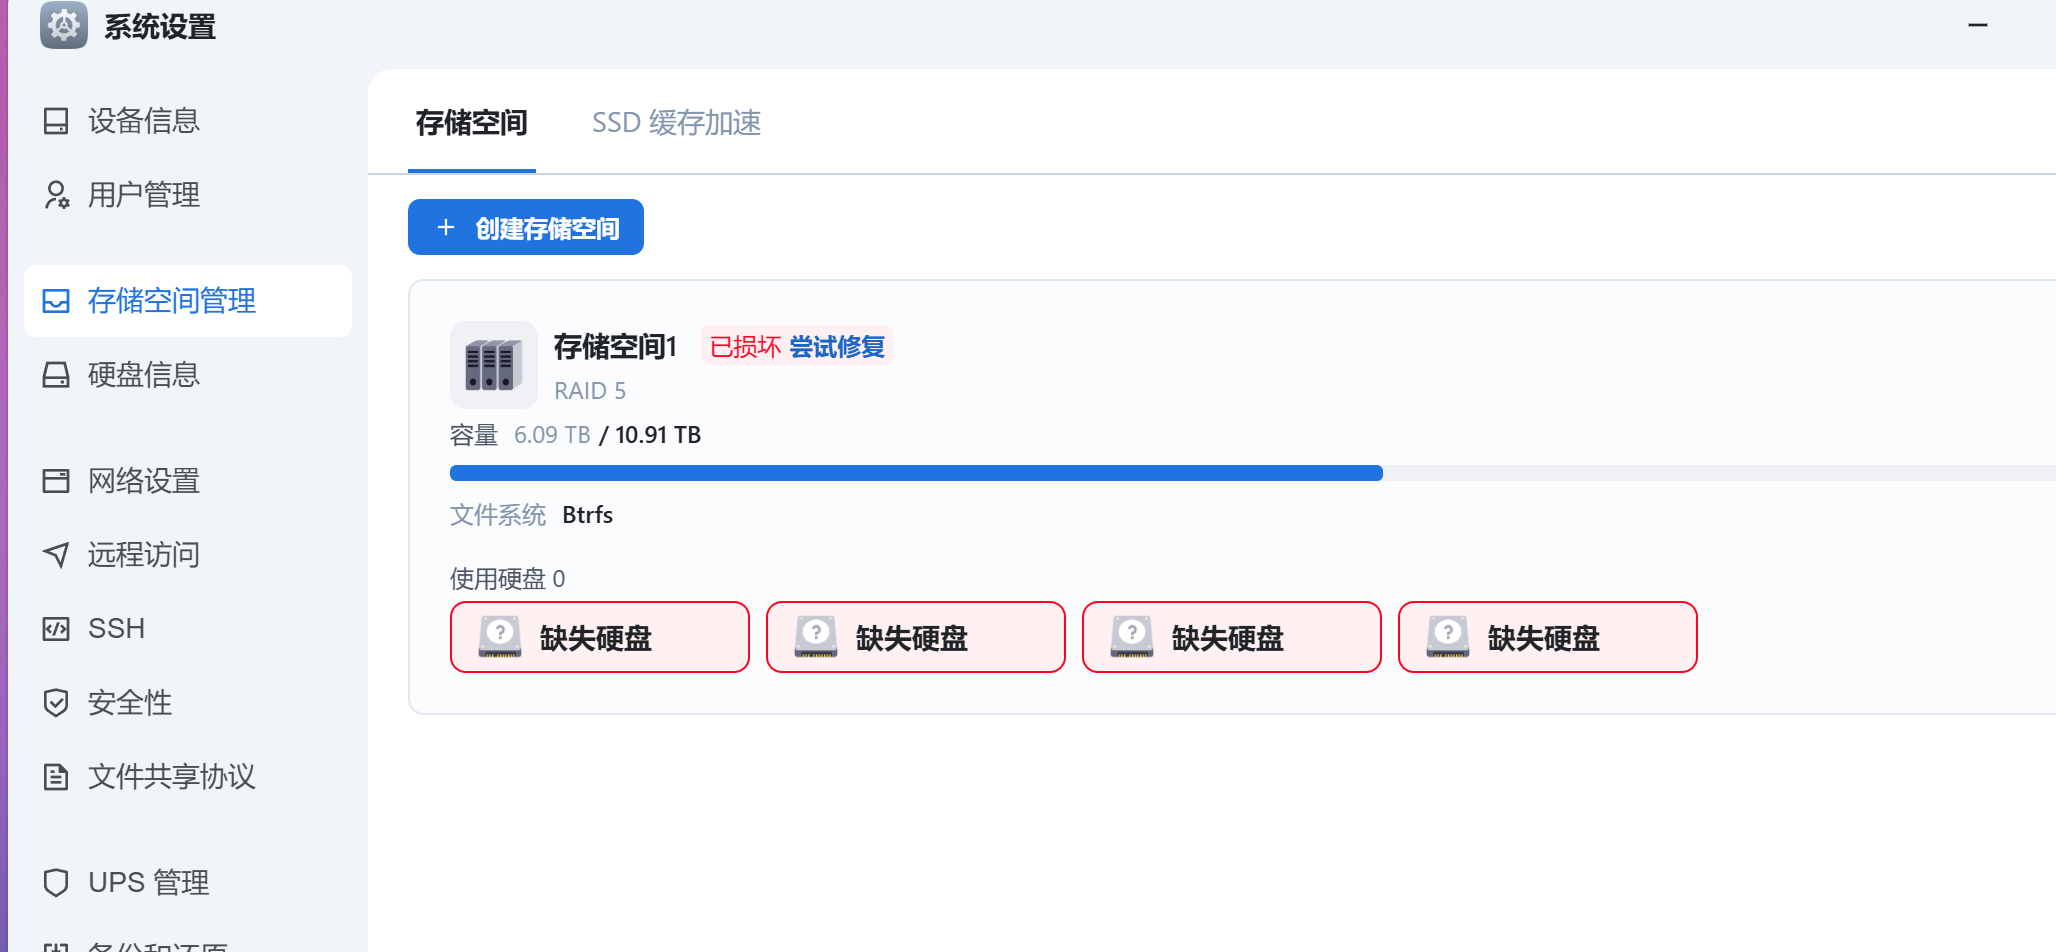Click the 已损坏 status label

745,347
